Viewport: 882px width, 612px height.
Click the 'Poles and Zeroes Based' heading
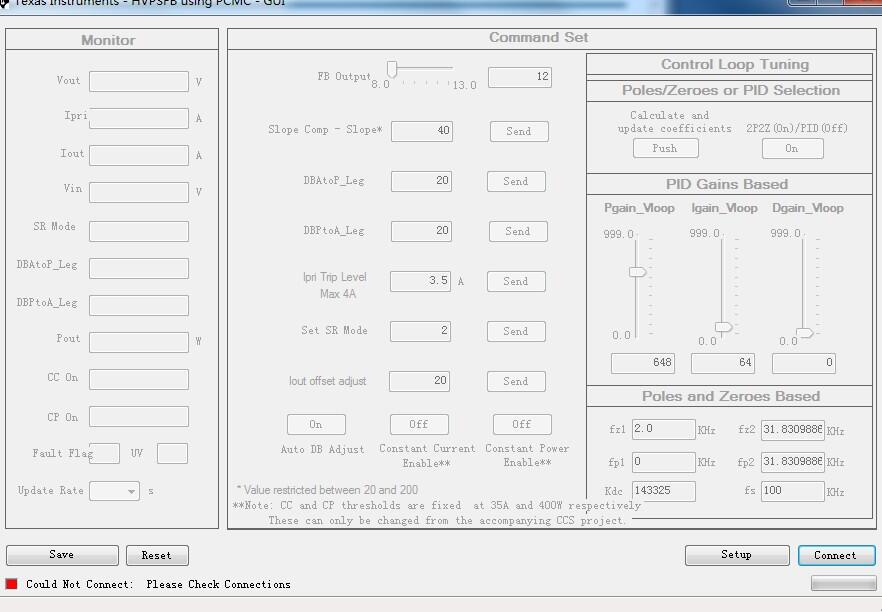[x=731, y=396]
